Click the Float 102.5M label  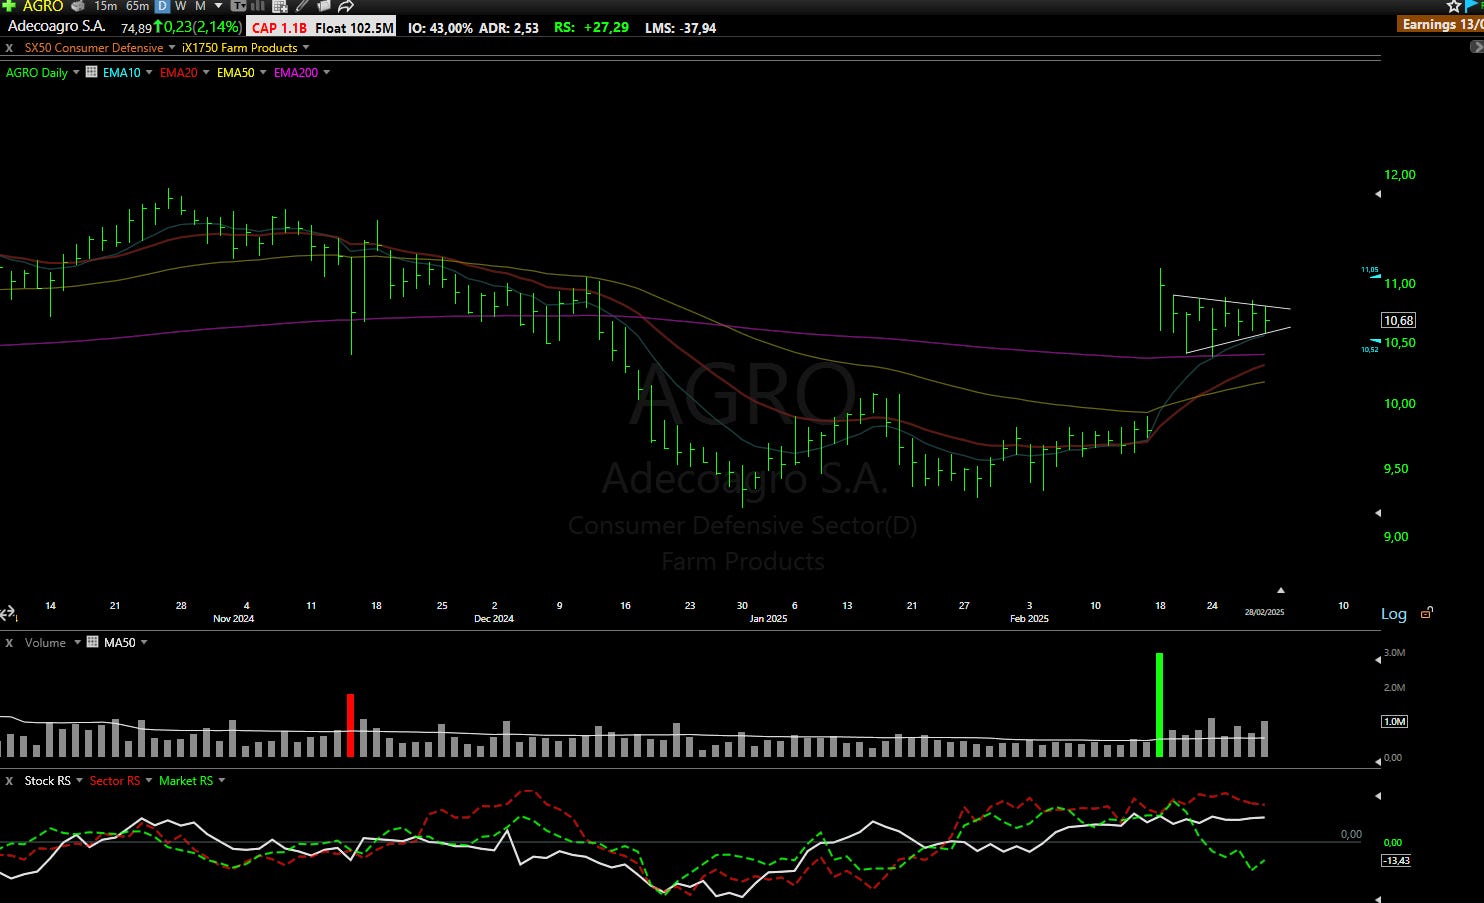coord(354,28)
